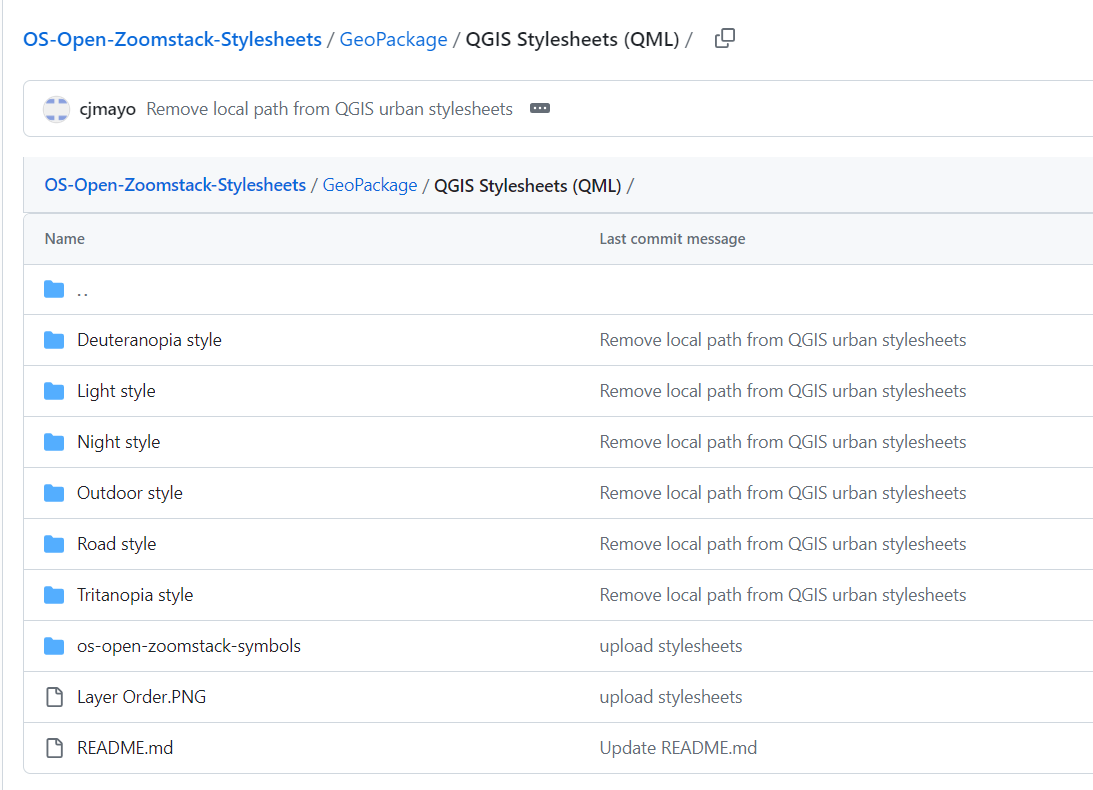Open the Outdoor style folder

tap(129, 492)
